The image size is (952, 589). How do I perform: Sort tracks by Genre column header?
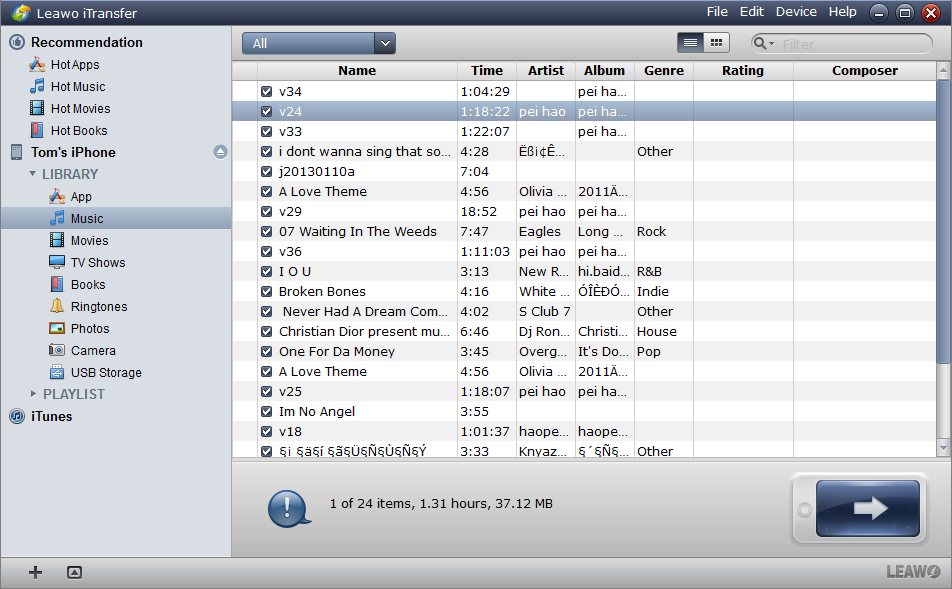pos(664,70)
